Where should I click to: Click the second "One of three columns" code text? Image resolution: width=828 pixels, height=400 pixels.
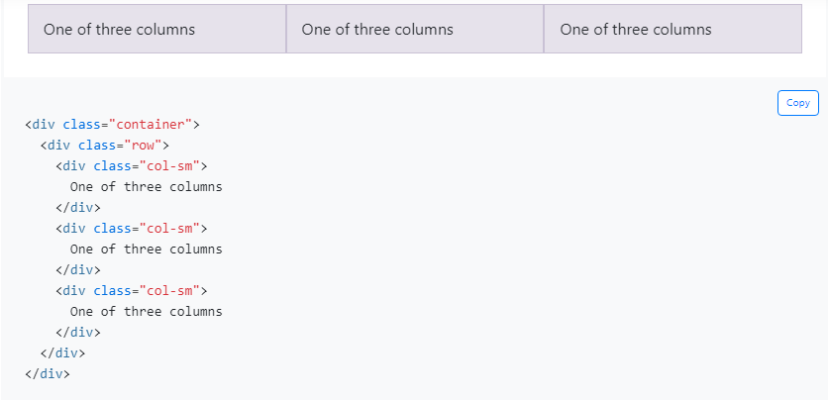pos(146,249)
